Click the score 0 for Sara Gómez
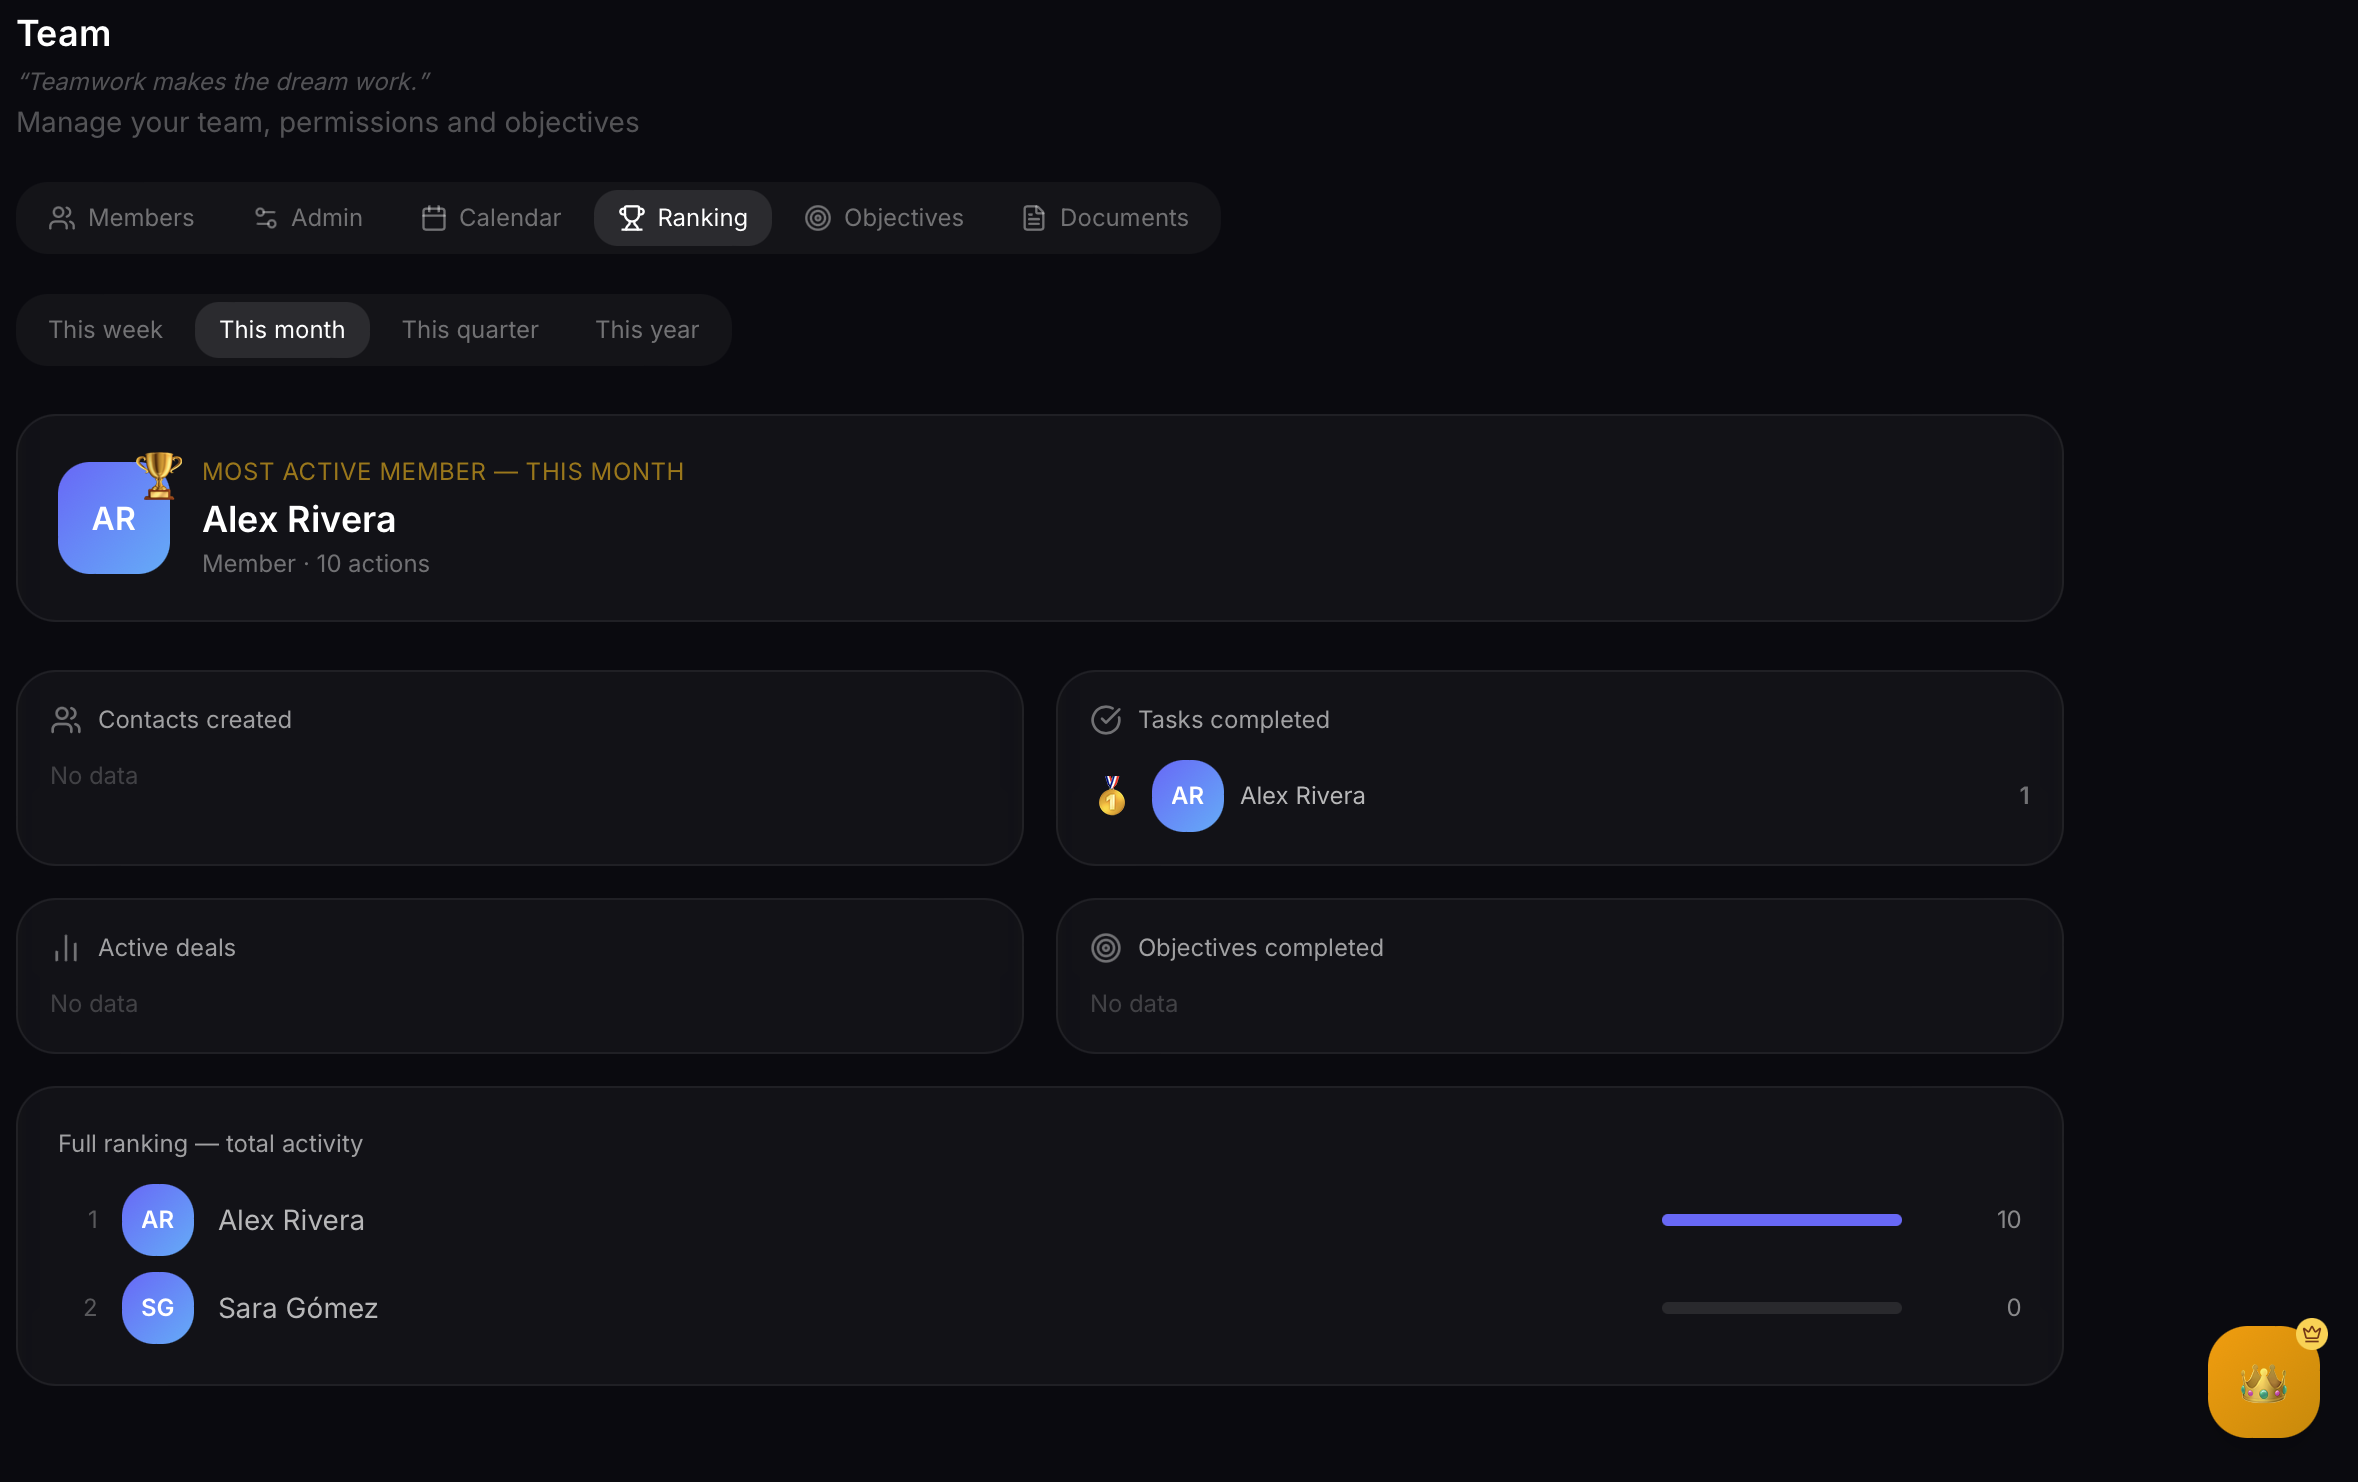This screenshot has height=1482, width=2358. (x=2014, y=1308)
